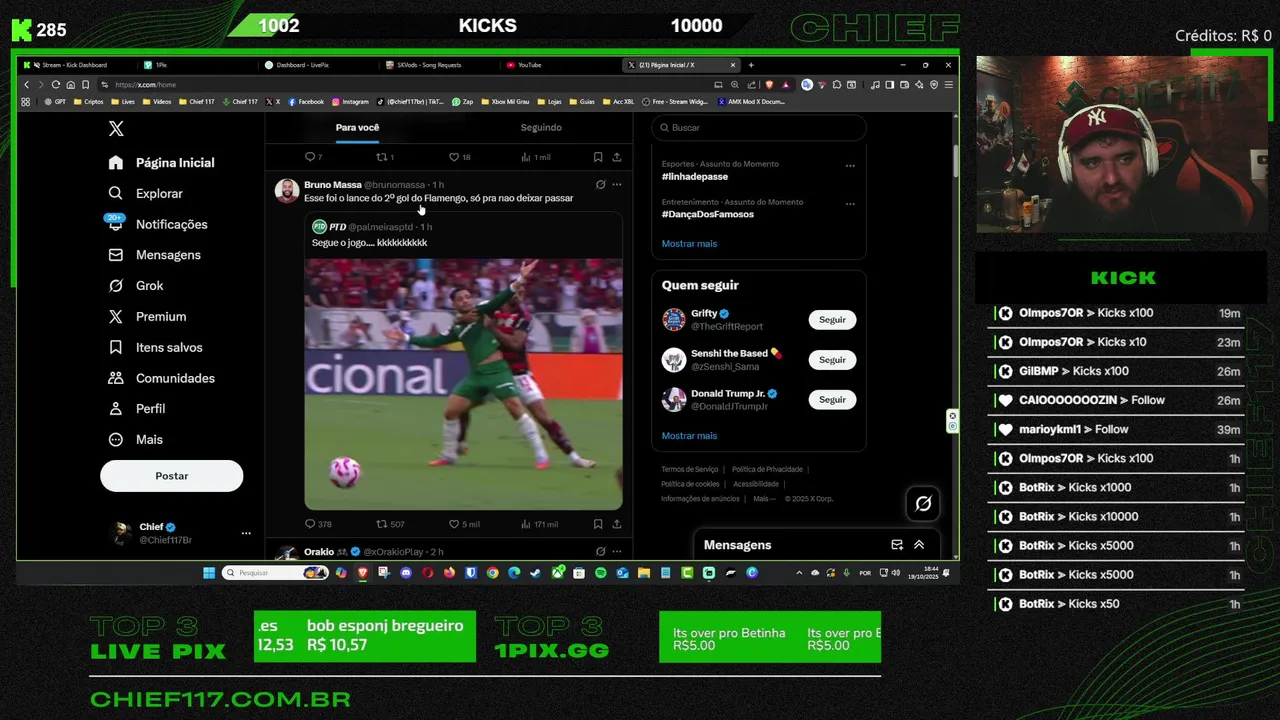
Task: Open Itens salvos in the sidebar
Action: coord(155,348)
